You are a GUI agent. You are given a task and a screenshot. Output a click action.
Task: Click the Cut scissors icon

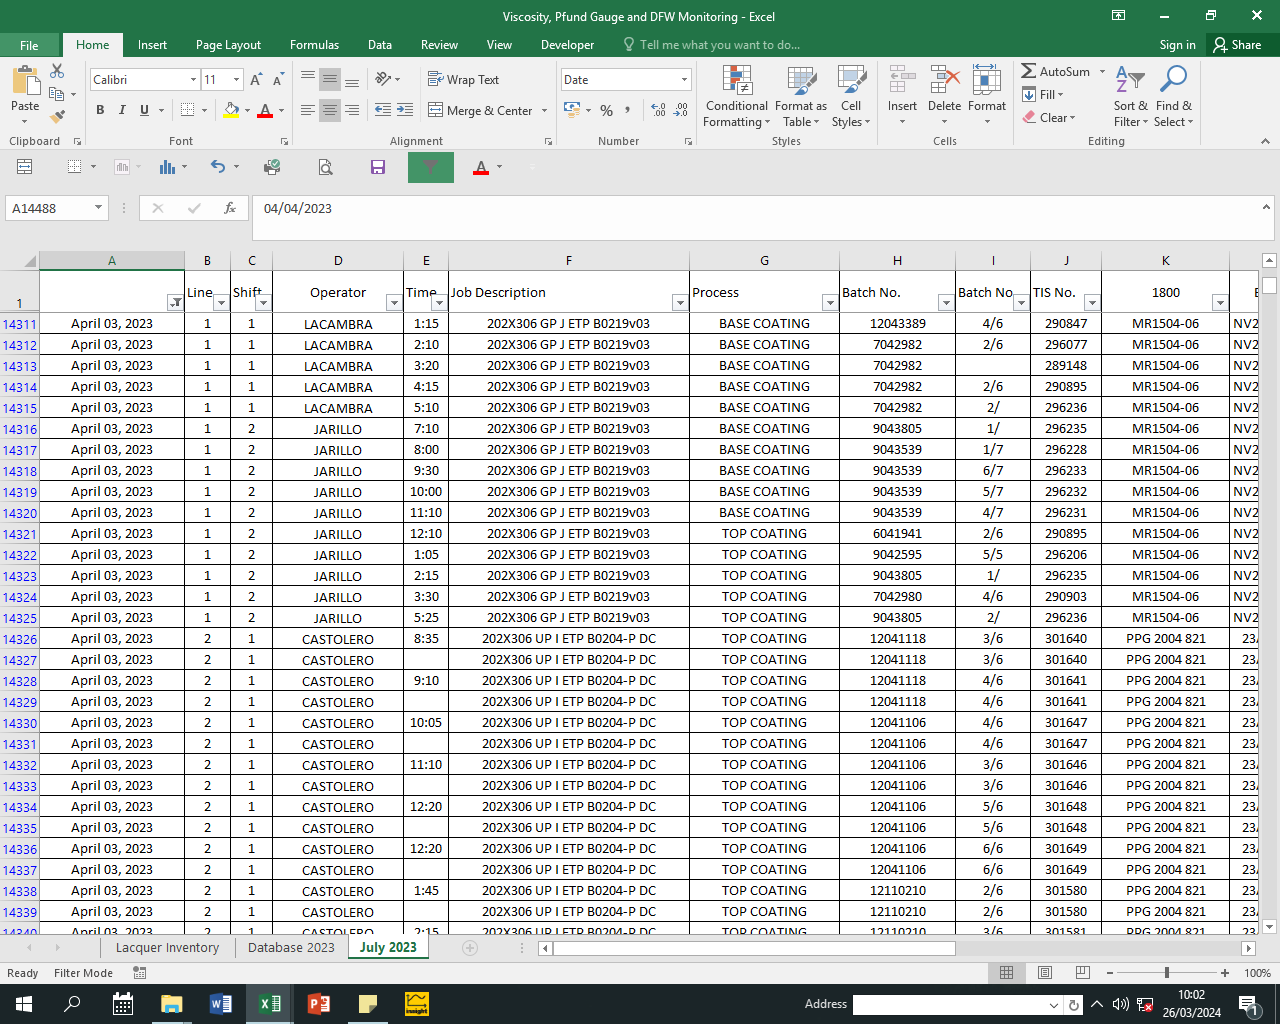(x=57, y=72)
